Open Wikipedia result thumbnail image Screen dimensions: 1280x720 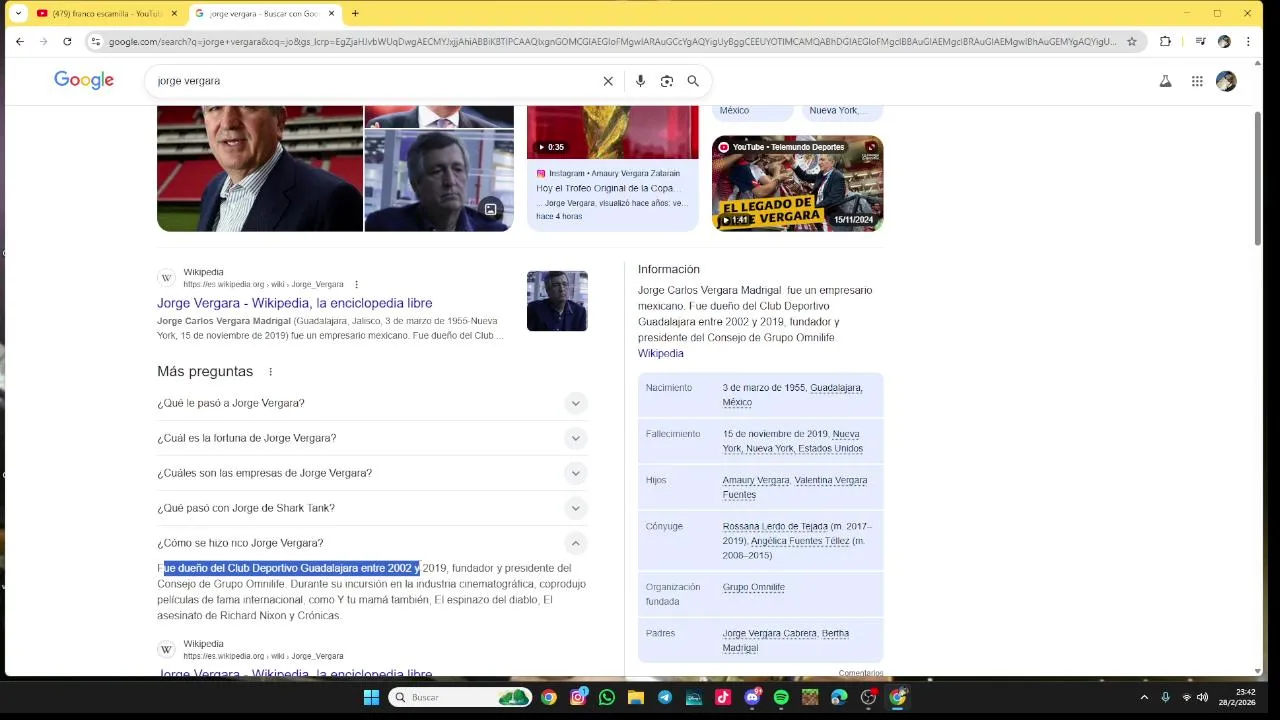click(557, 301)
